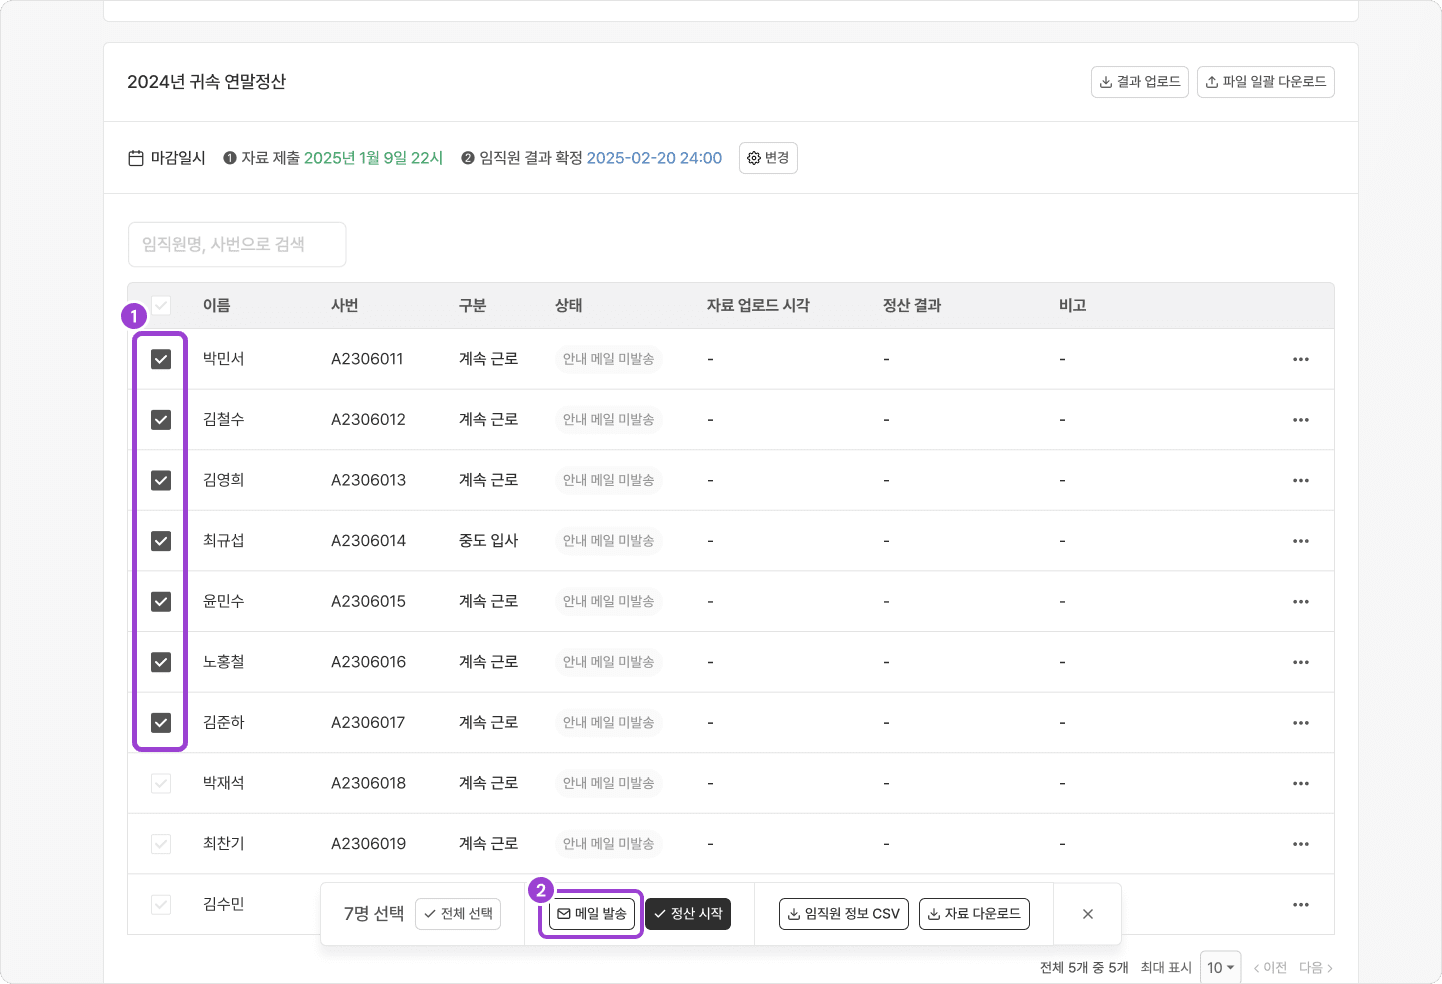
Task: Click employee number A2306018
Action: (369, 783)
